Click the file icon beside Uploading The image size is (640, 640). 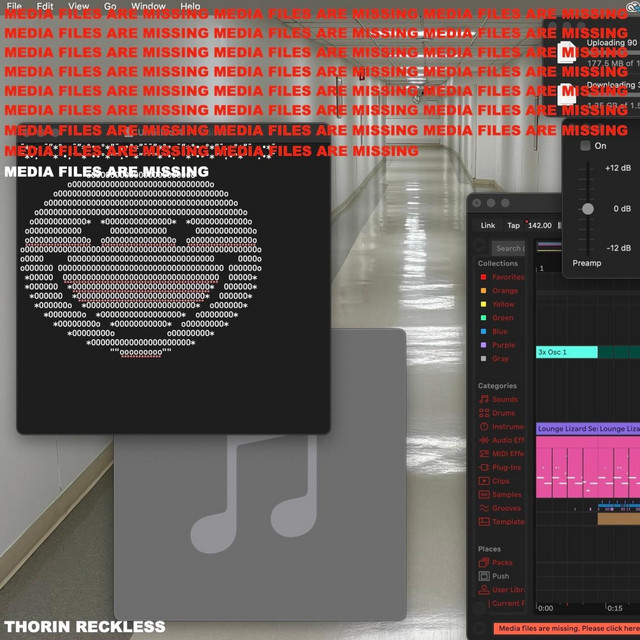567,52
